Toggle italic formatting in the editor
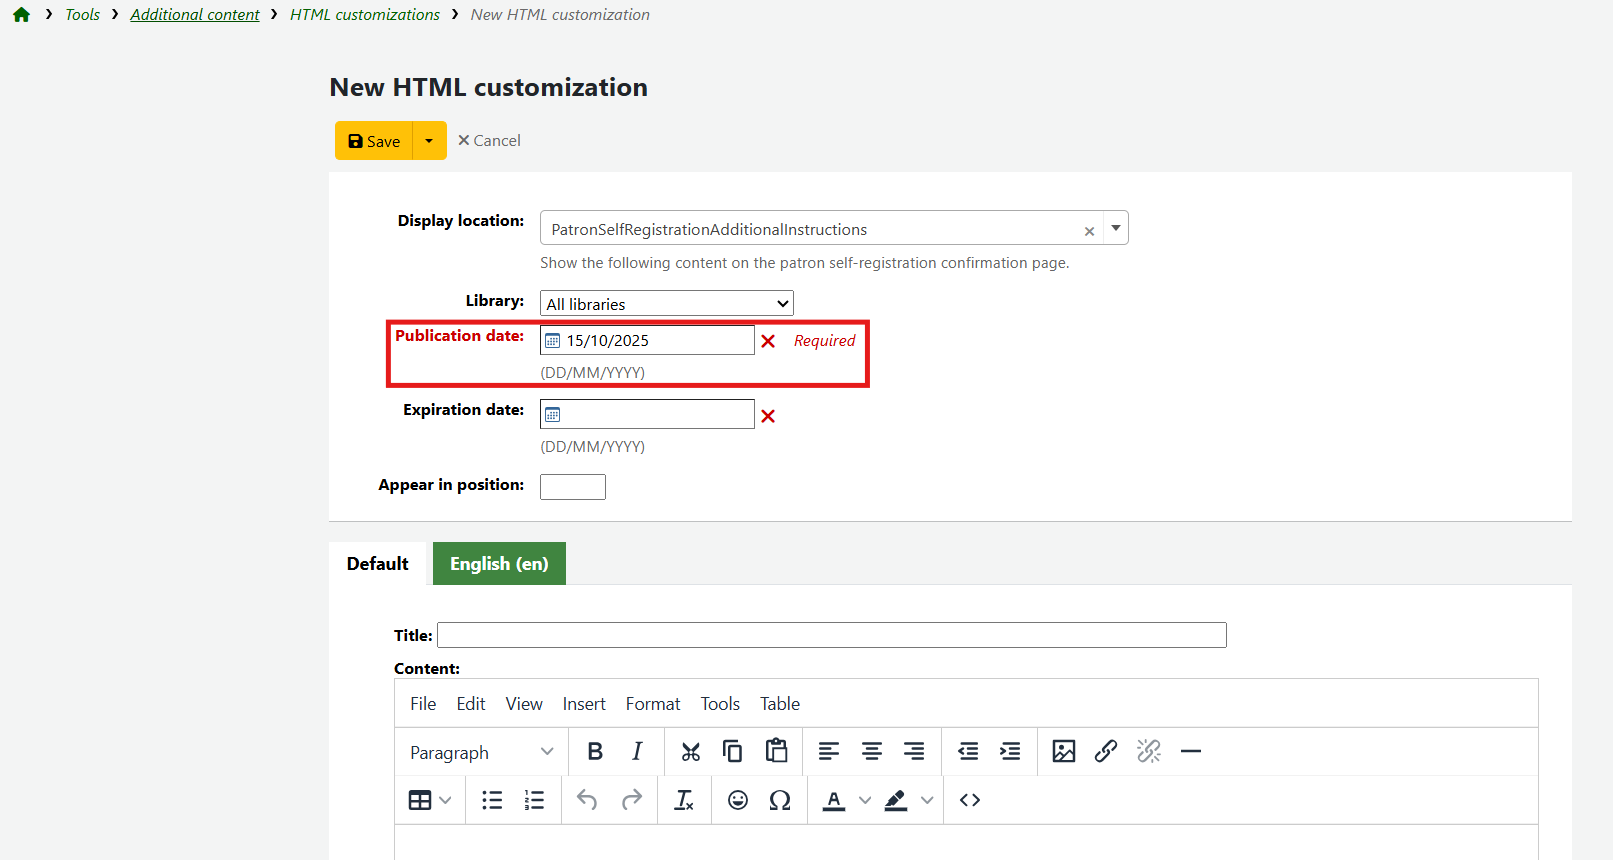This screenshot has height=860, width=1613. pos(637,751)
